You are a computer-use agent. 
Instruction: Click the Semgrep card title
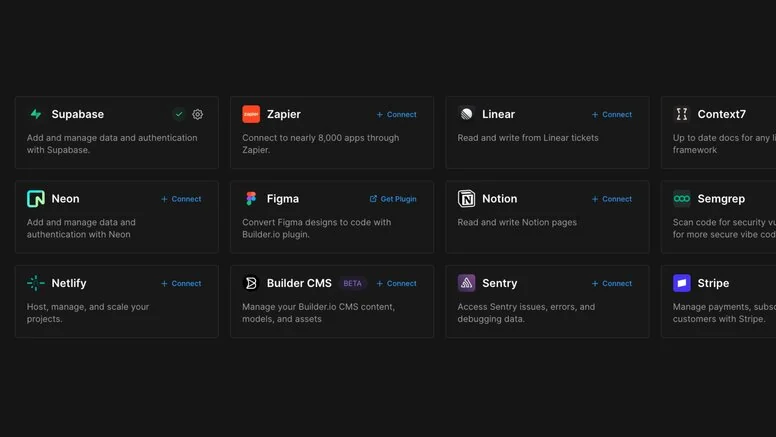click(721, 199)
